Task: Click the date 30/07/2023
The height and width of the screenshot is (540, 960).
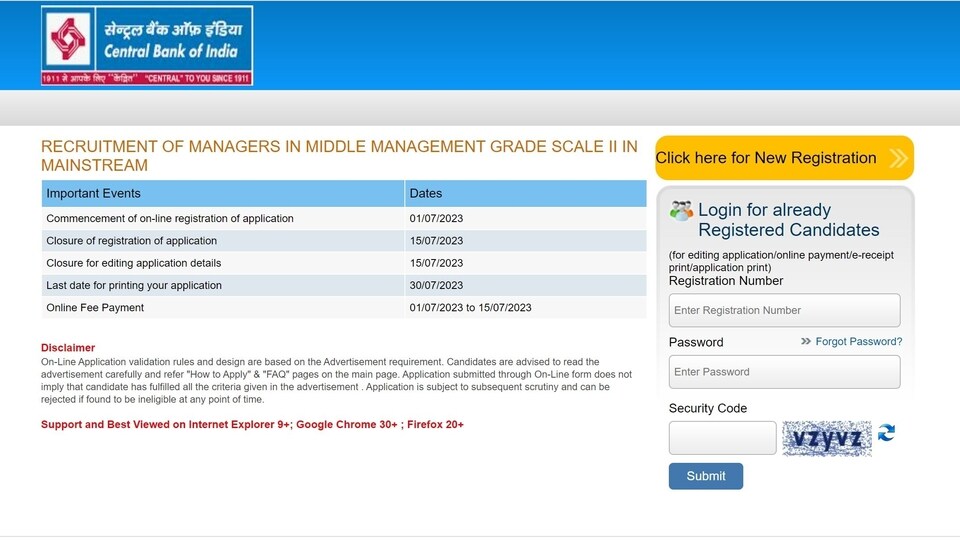Action: click(436, 285)
